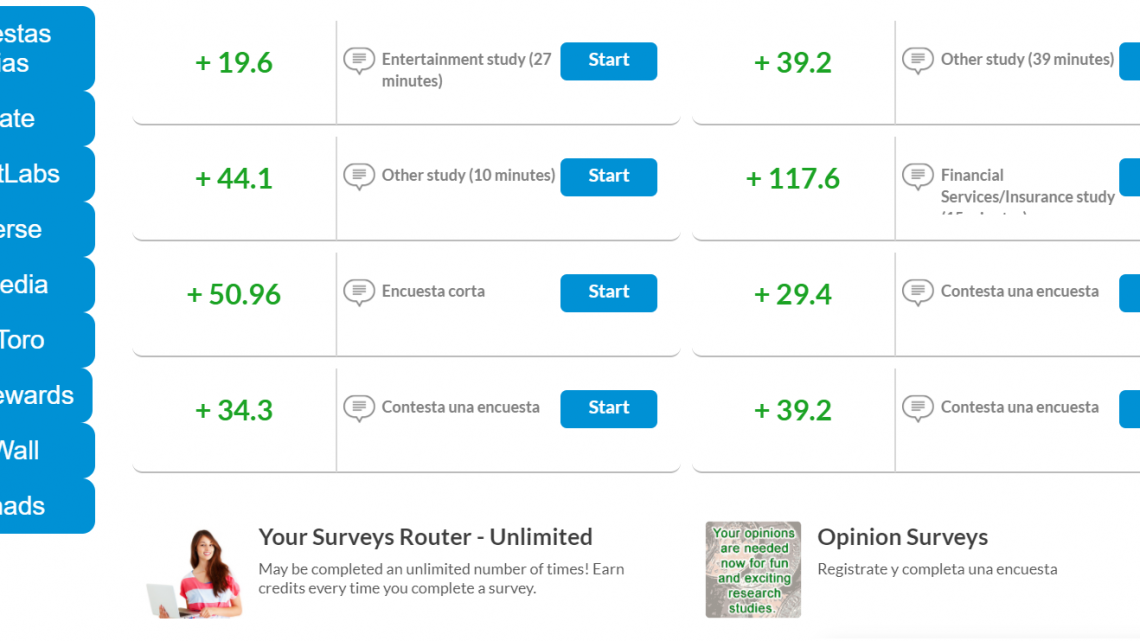Click speech bubble icon beside Other study (10 minutes)

[x=359, y=177]
